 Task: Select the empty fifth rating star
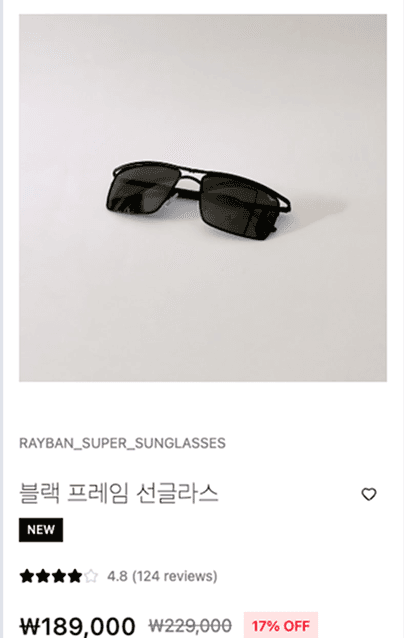(91, 576)
